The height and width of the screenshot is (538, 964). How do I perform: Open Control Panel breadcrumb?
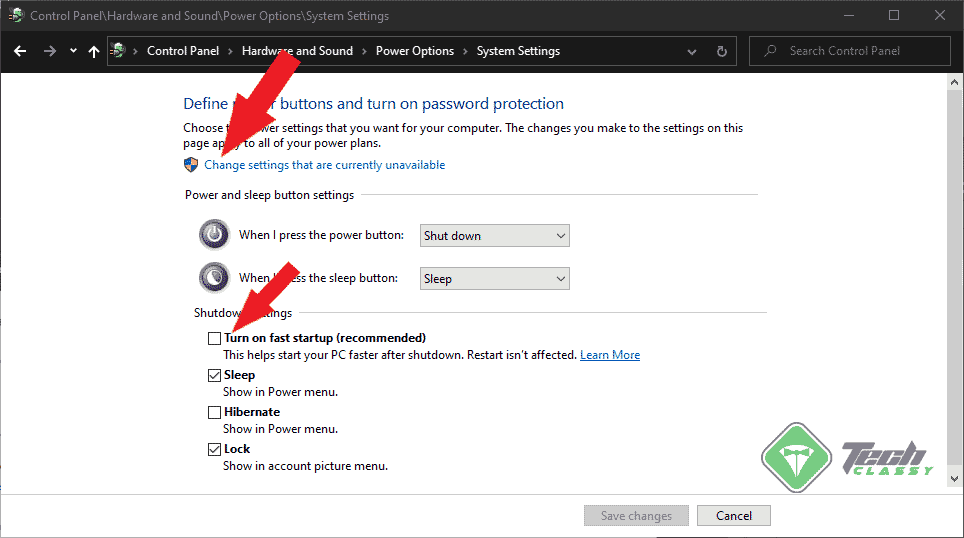coord(183,51)
